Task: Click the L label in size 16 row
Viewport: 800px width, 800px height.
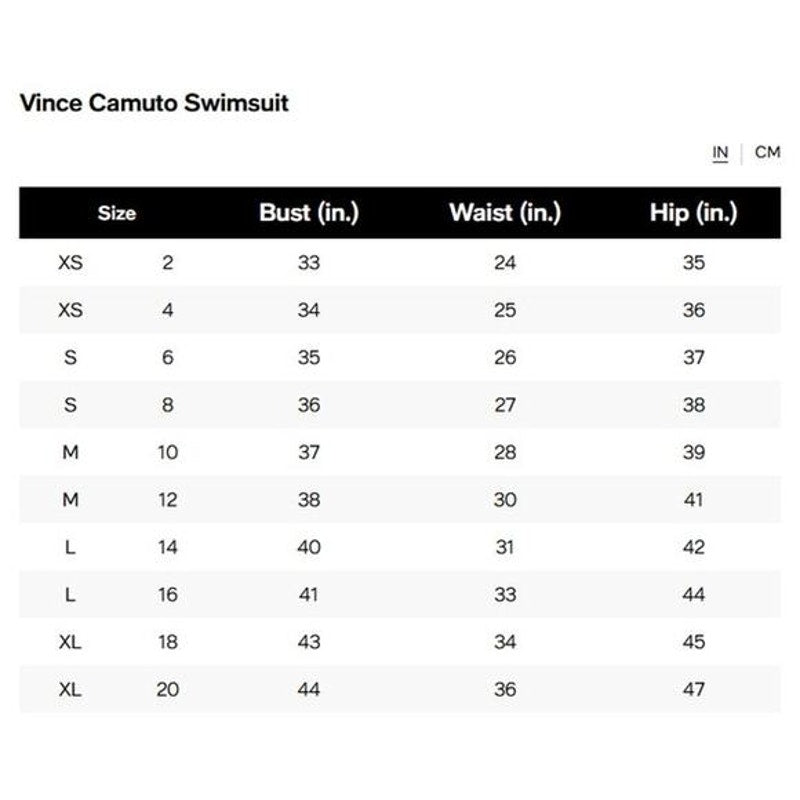Action: point(70,595)
